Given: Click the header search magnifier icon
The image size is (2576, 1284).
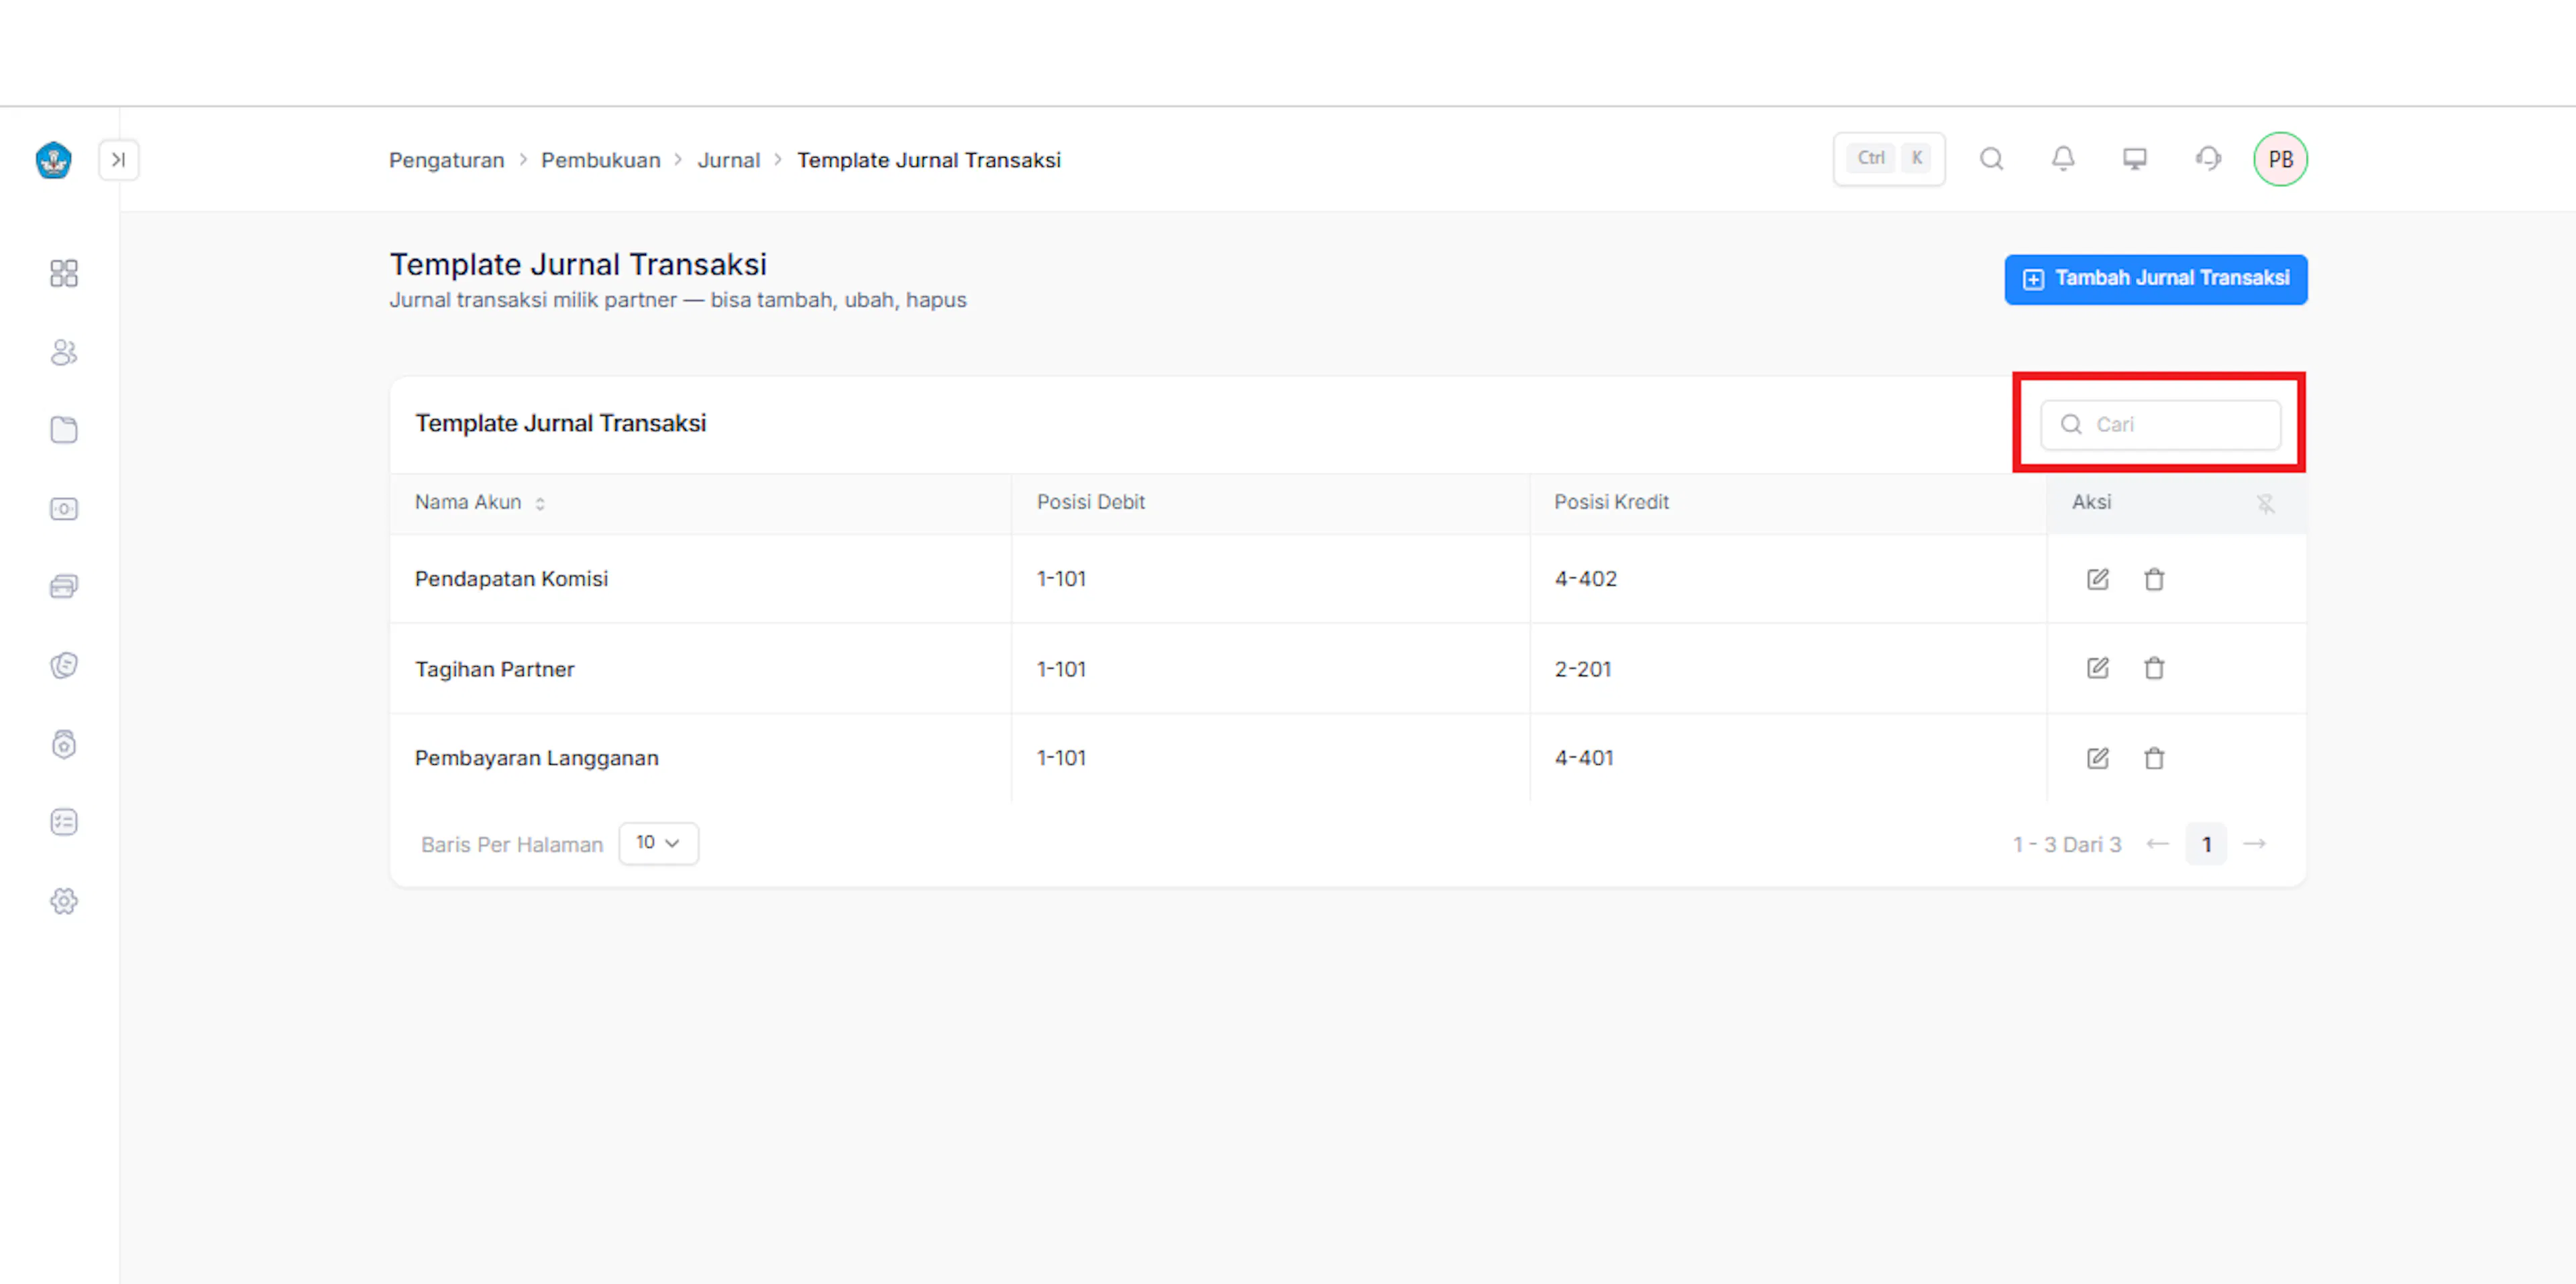Looking at the screenshot, I should click(1991, 159).
